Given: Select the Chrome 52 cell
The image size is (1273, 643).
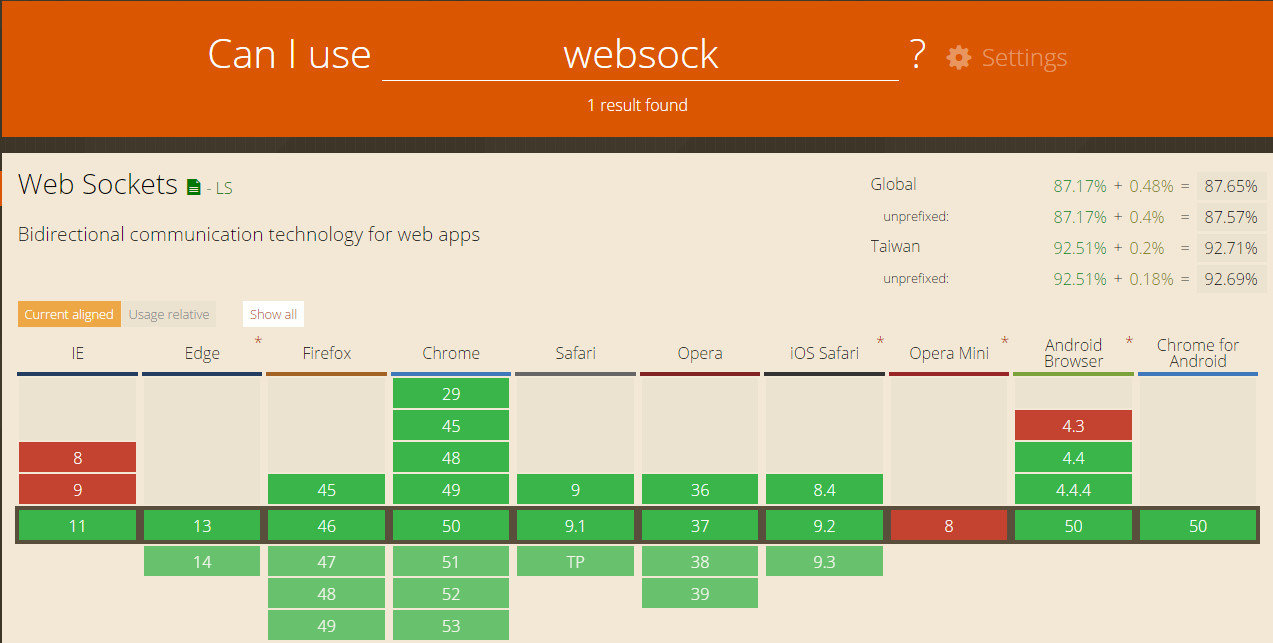Looking at the screenshot, I should 451,594.
